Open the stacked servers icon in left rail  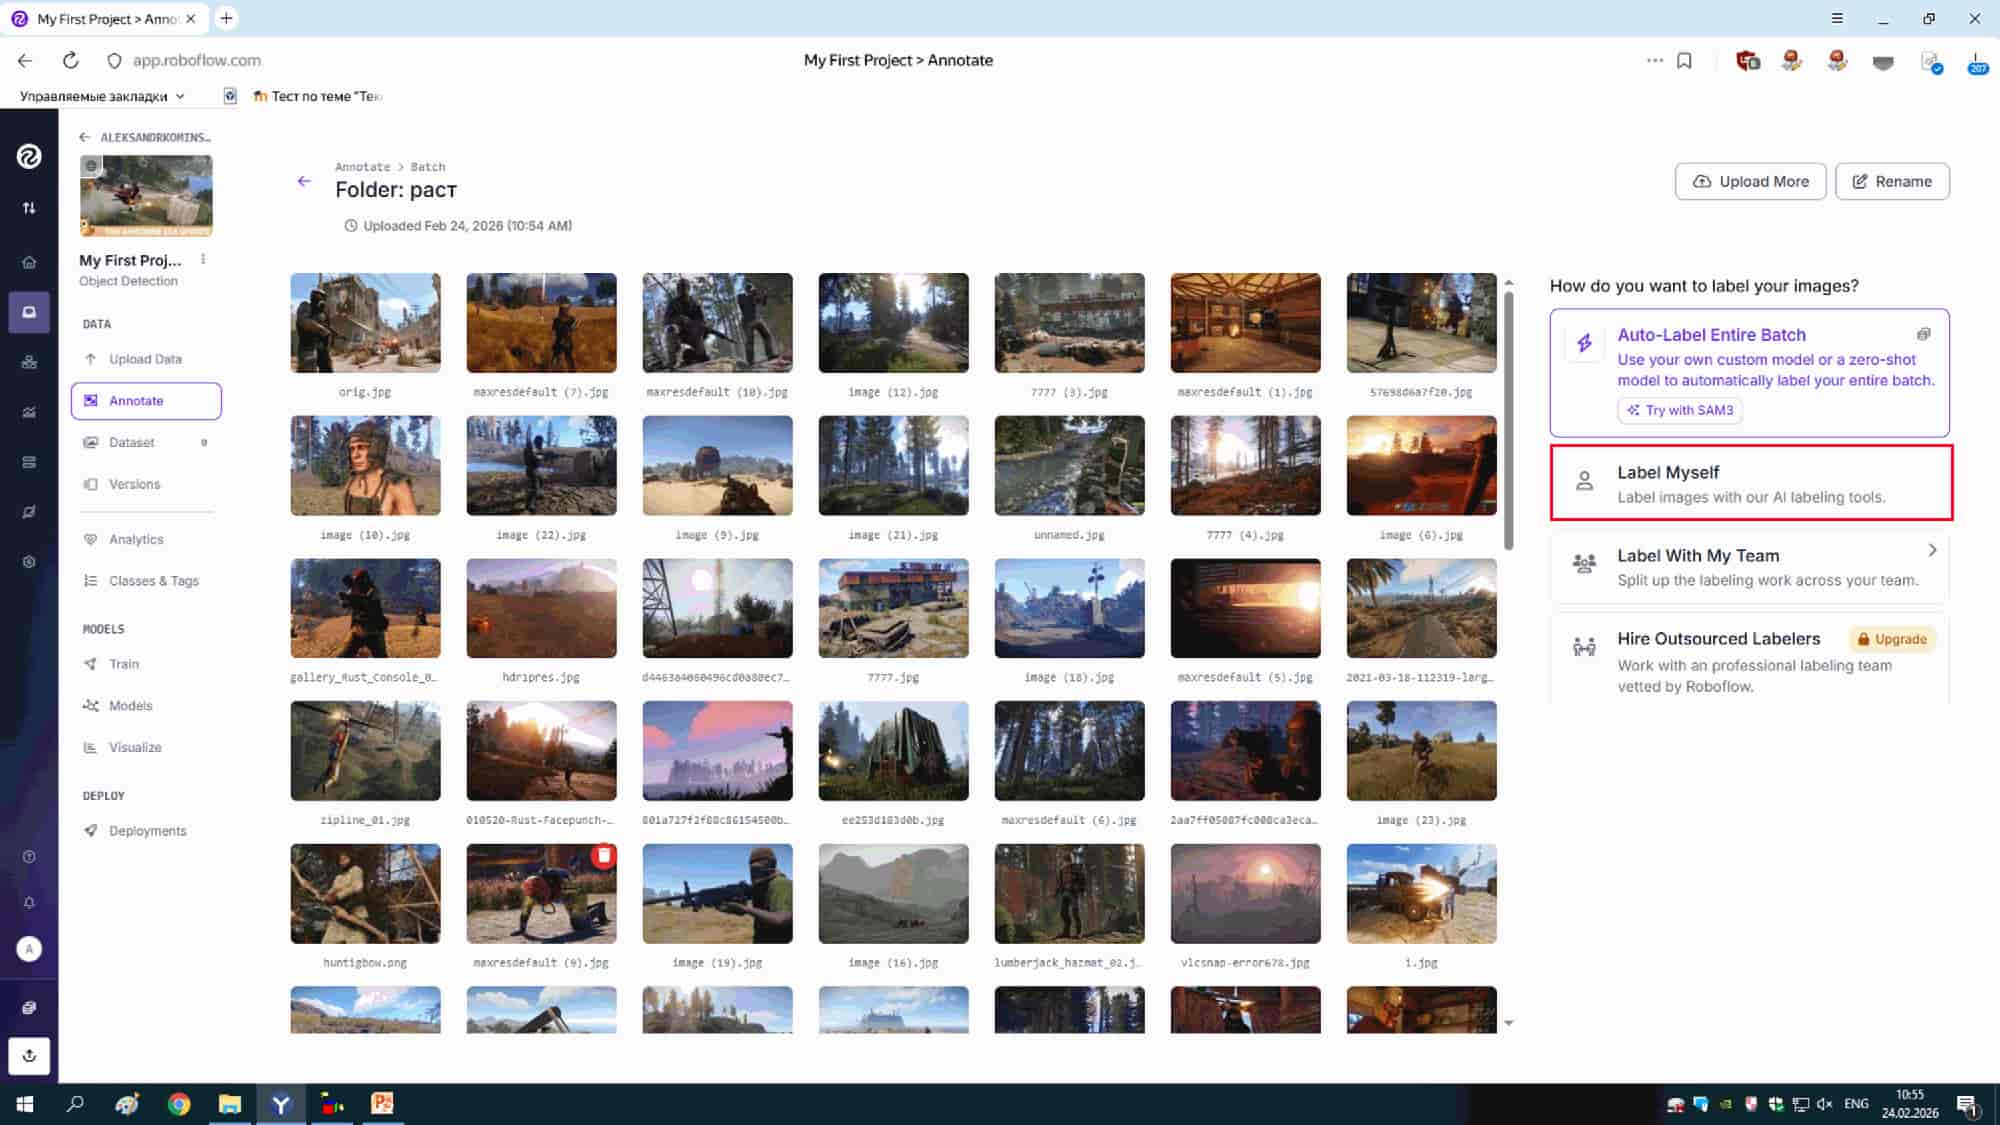(x=29, y=462)
